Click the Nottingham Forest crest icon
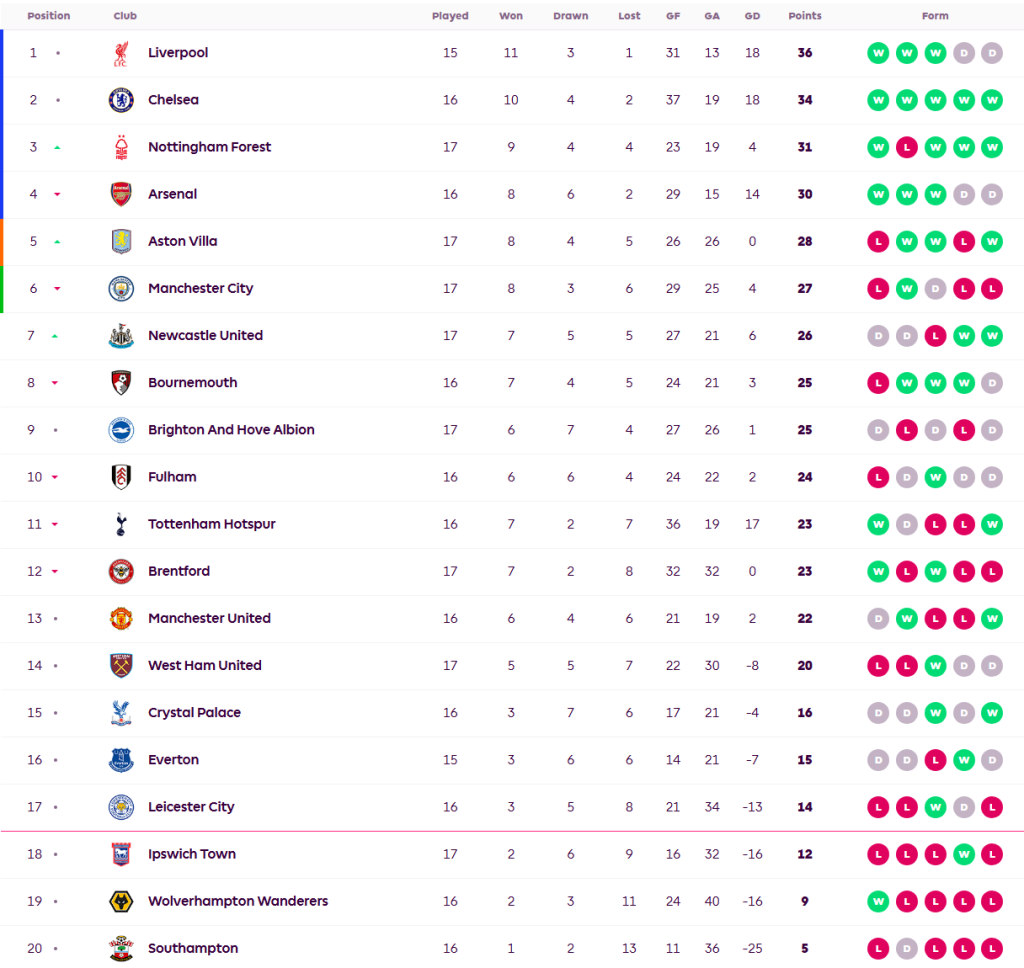 point(121,147)
